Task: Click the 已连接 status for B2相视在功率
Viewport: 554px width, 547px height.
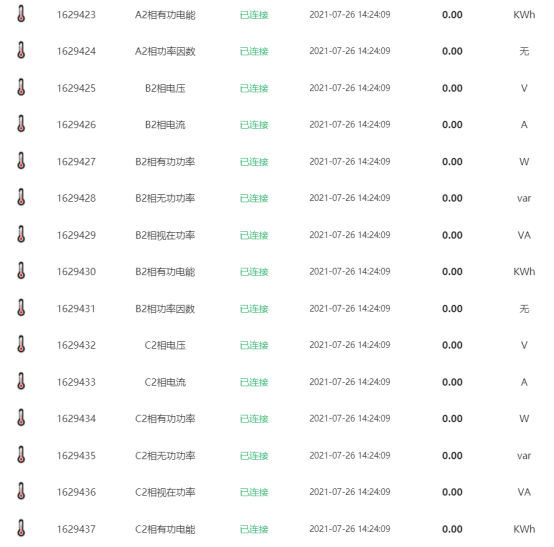Action: (254, 235)
